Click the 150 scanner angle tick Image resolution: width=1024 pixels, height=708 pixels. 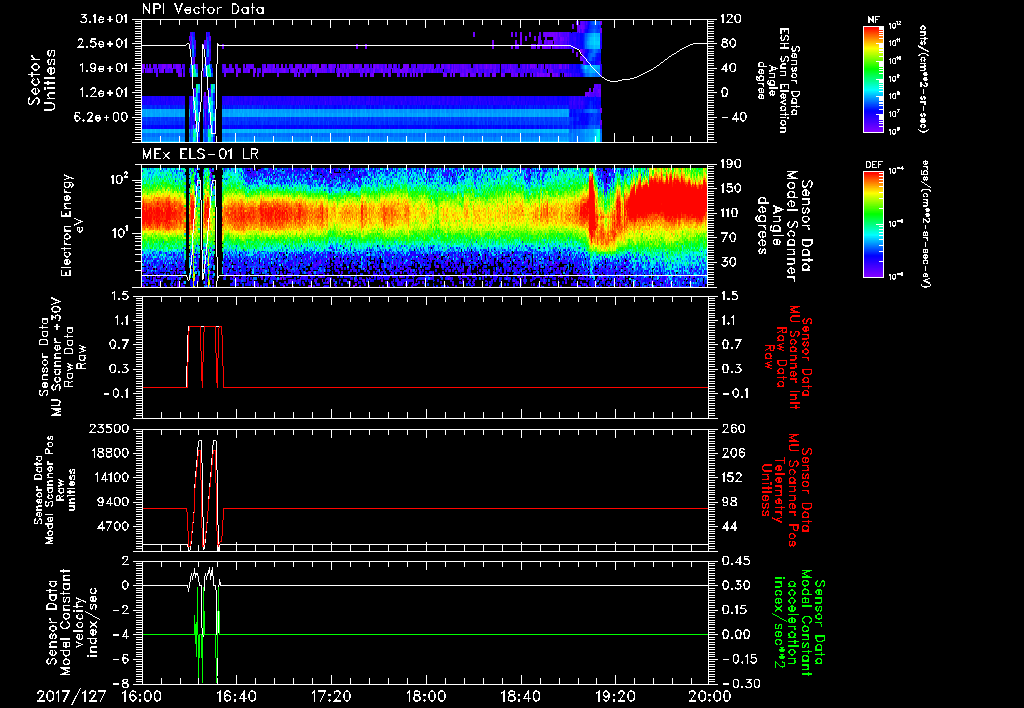[731, 189]
